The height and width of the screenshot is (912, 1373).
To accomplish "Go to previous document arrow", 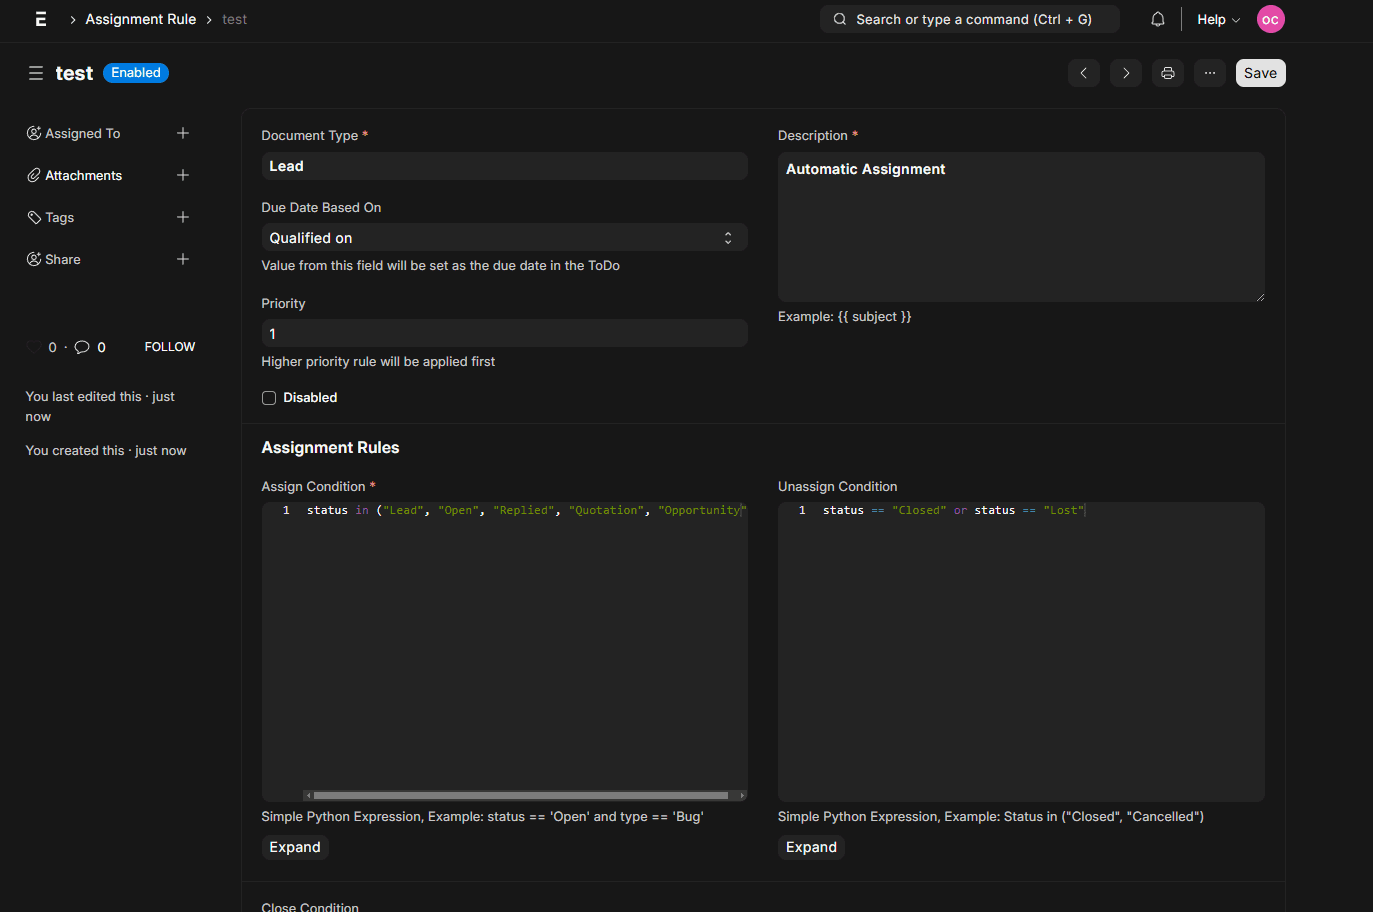I will (1084, 73).
